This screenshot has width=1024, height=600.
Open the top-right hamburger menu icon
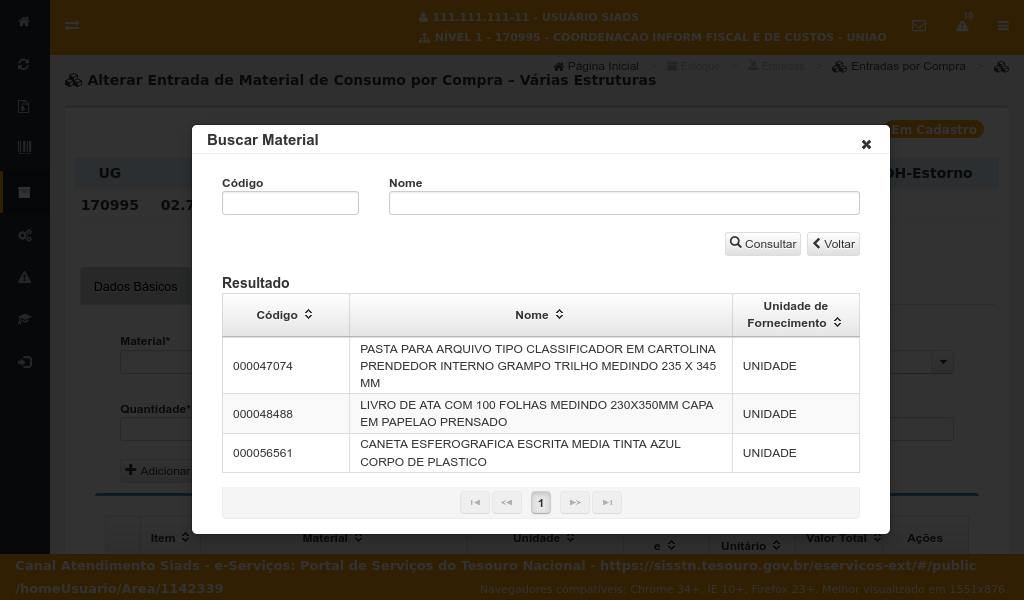(1003, 25)
